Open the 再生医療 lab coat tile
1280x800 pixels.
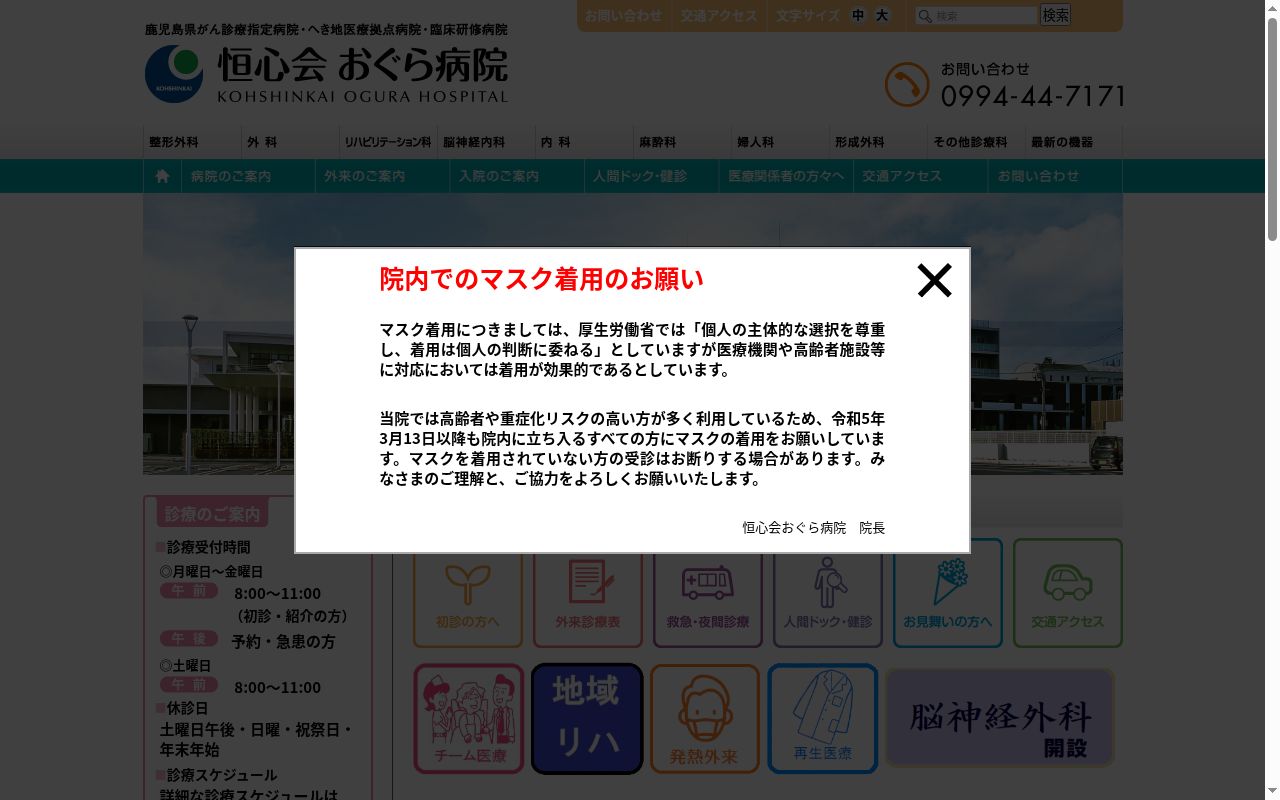pos(823,719)
